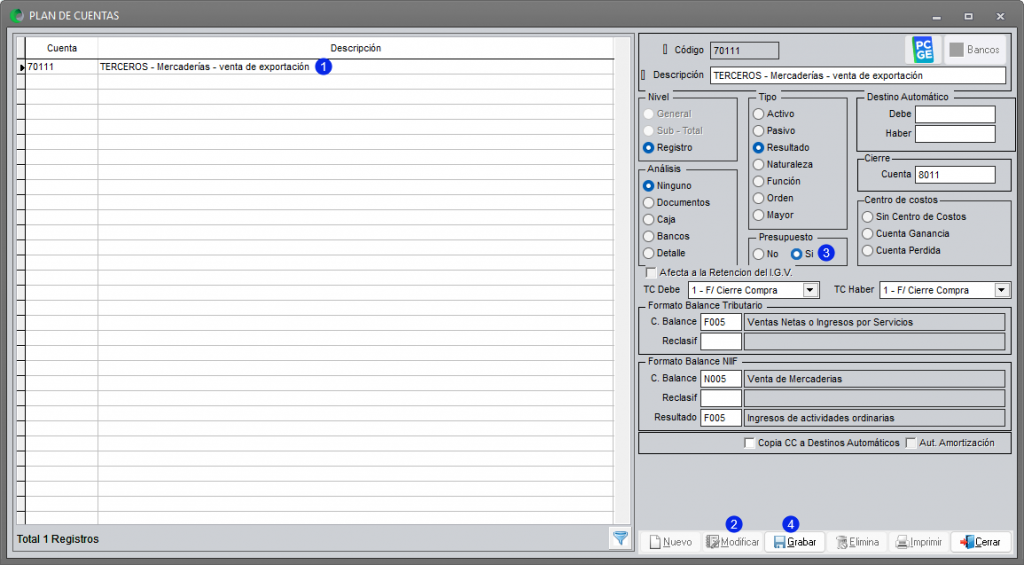Click Tributario C. Balance field F005
The width and height of the screenshot is (1024, 565).
pos(721,322)
